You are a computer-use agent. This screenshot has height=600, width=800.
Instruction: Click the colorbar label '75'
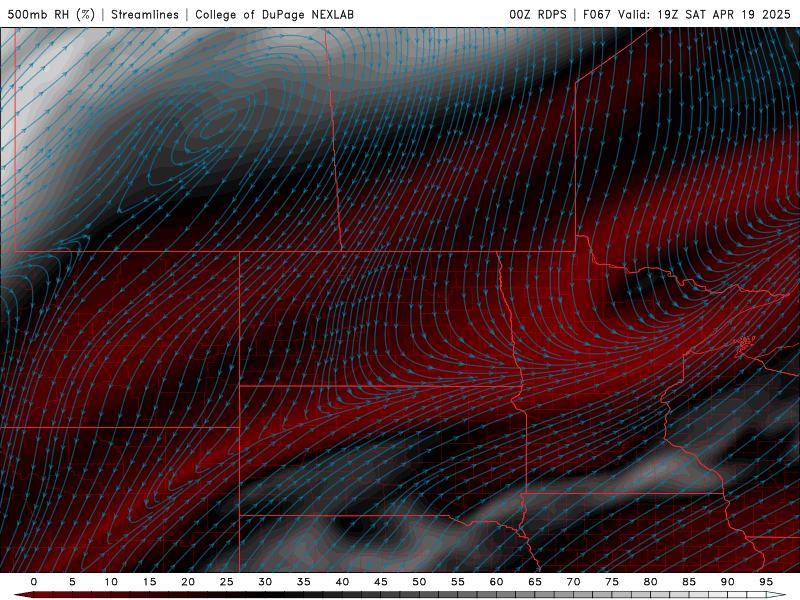tap(612, 582)
